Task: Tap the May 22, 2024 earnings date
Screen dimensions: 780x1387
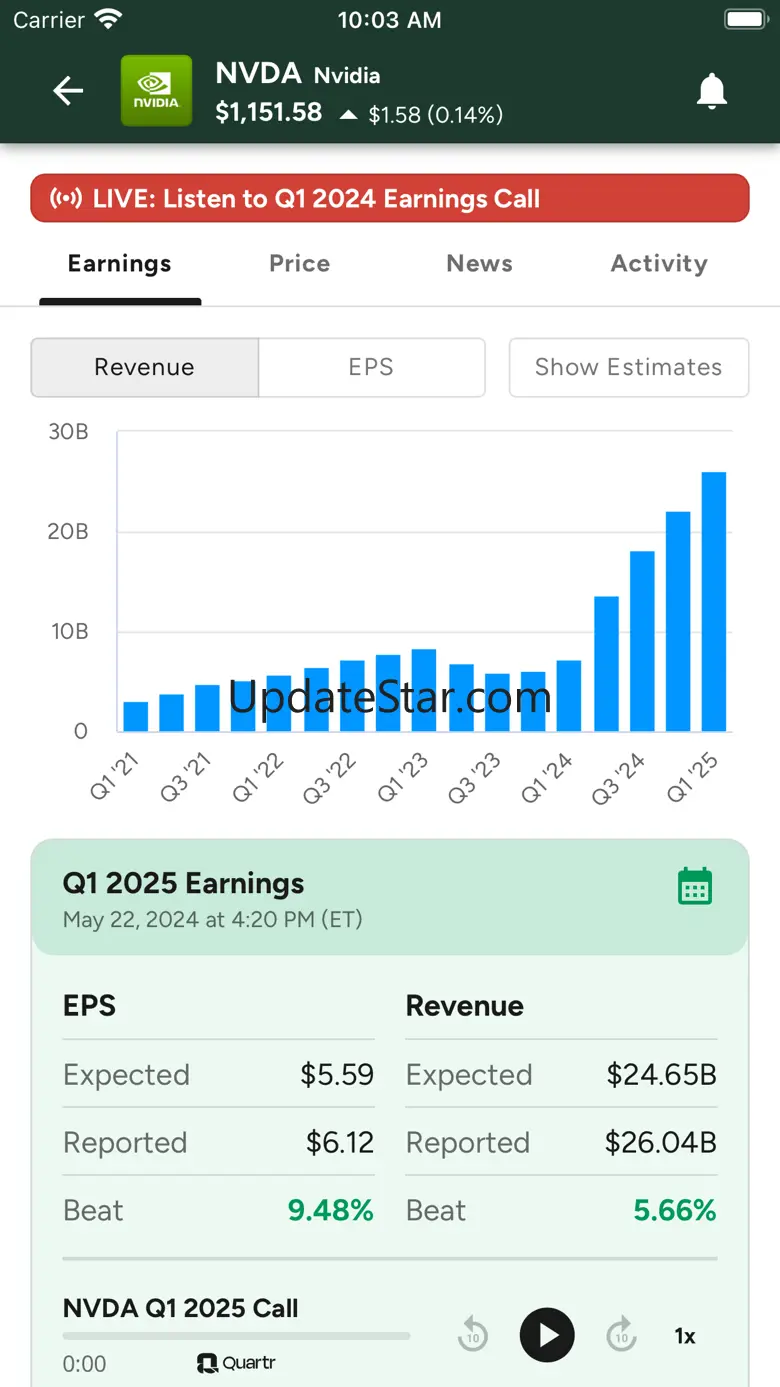Action: (x=212, y=919)
